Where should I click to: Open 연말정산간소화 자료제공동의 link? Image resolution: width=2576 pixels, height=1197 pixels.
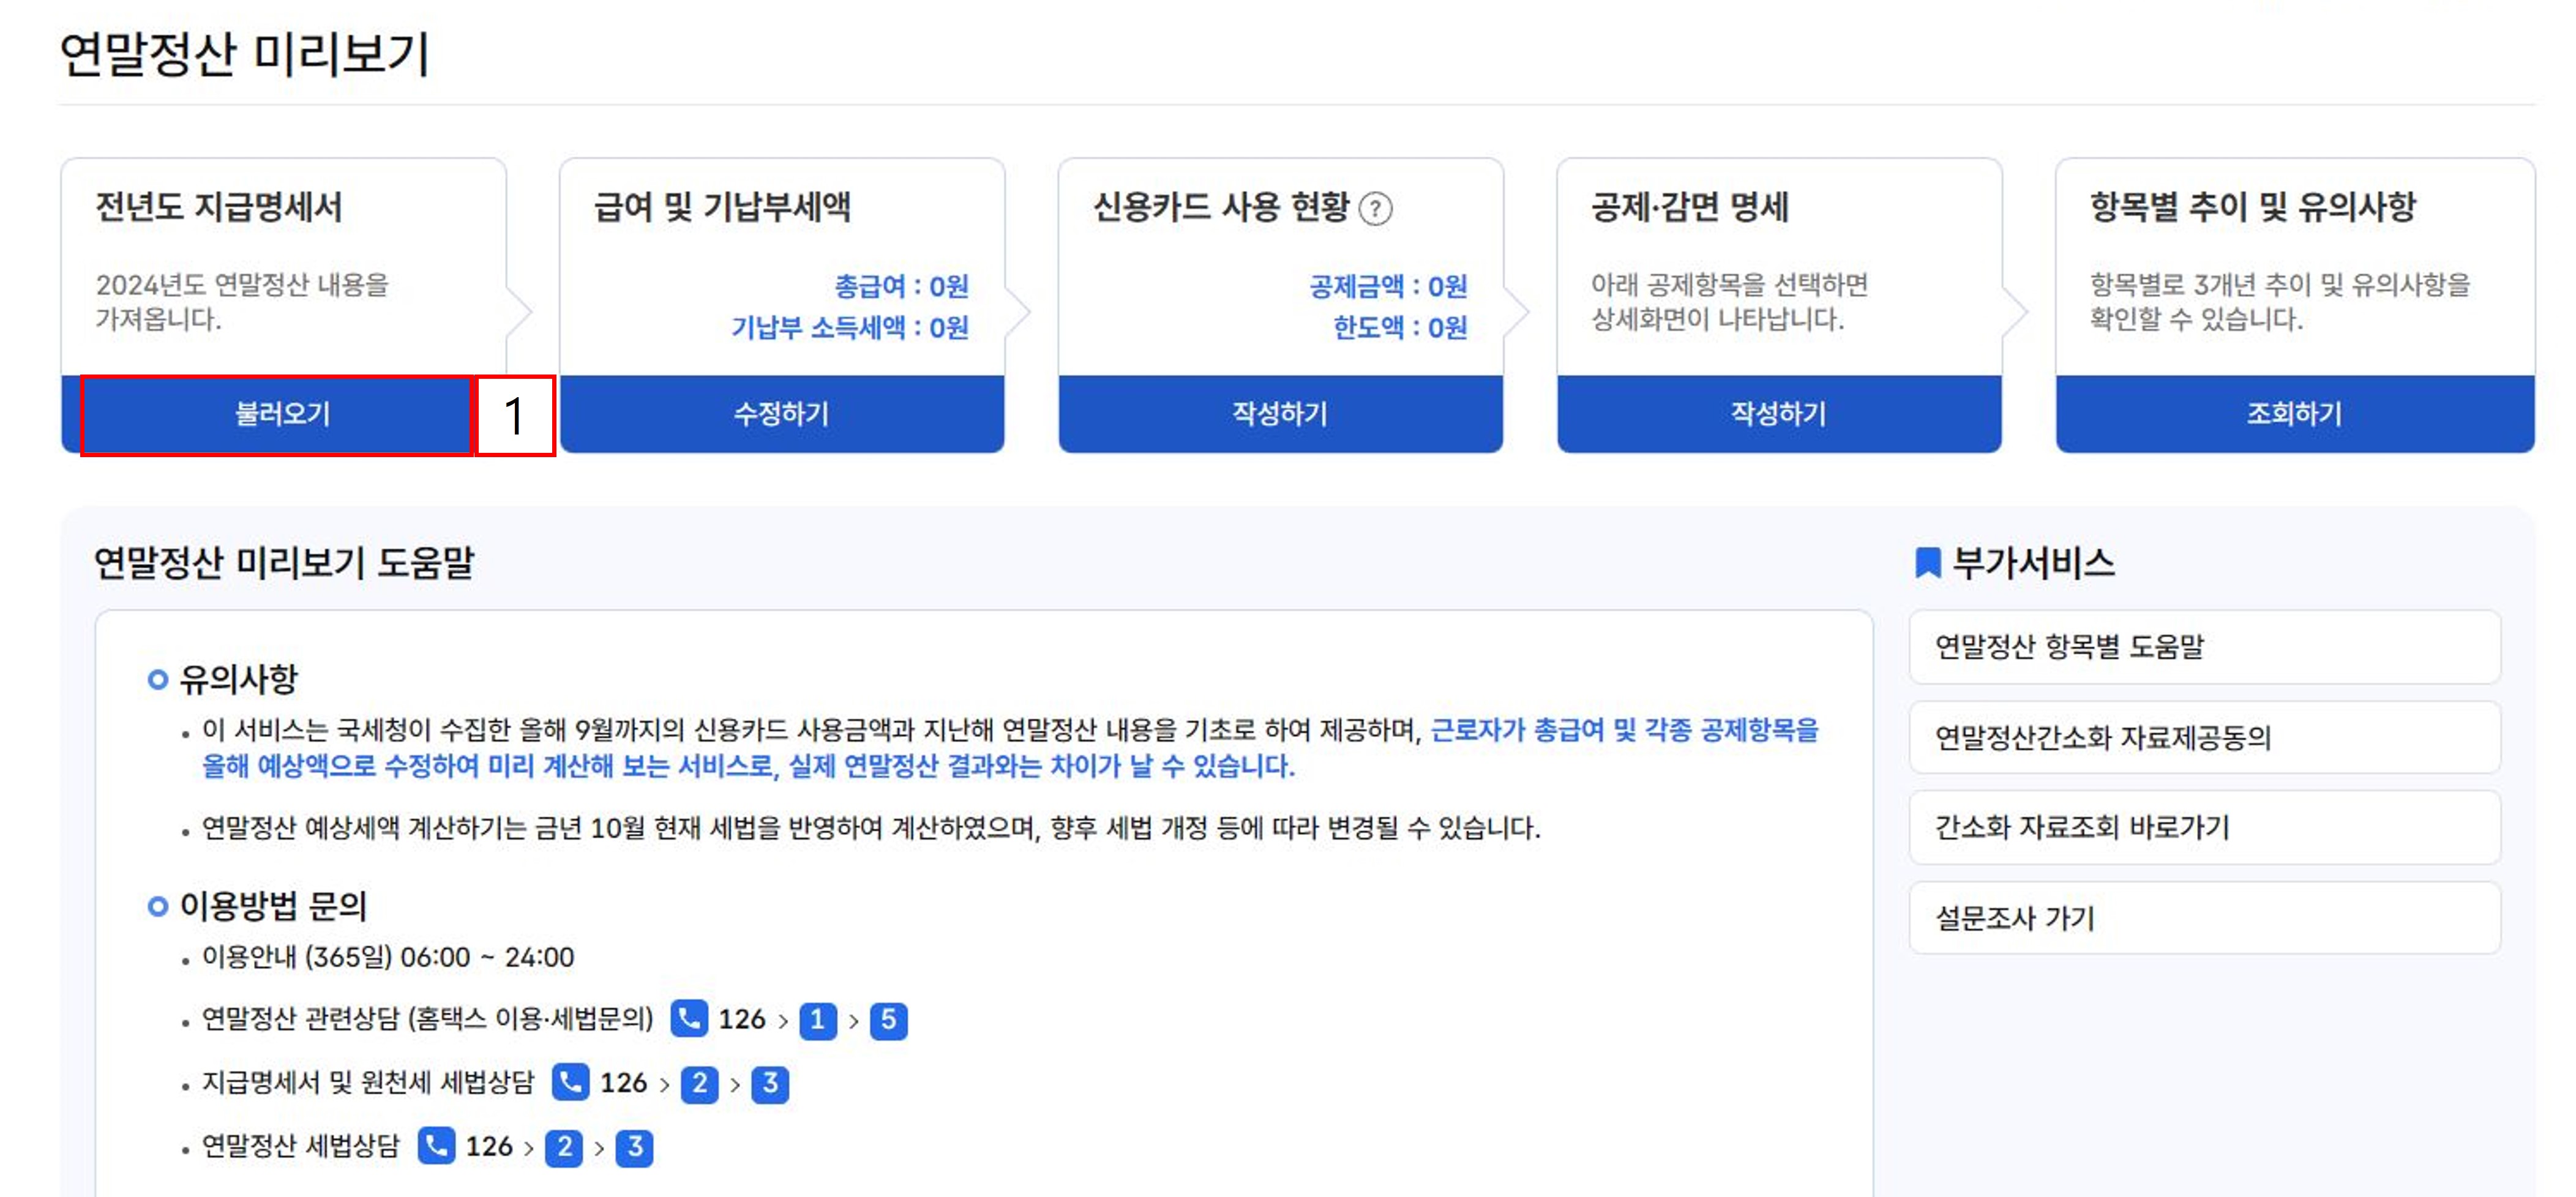(x=2204, y=738)
